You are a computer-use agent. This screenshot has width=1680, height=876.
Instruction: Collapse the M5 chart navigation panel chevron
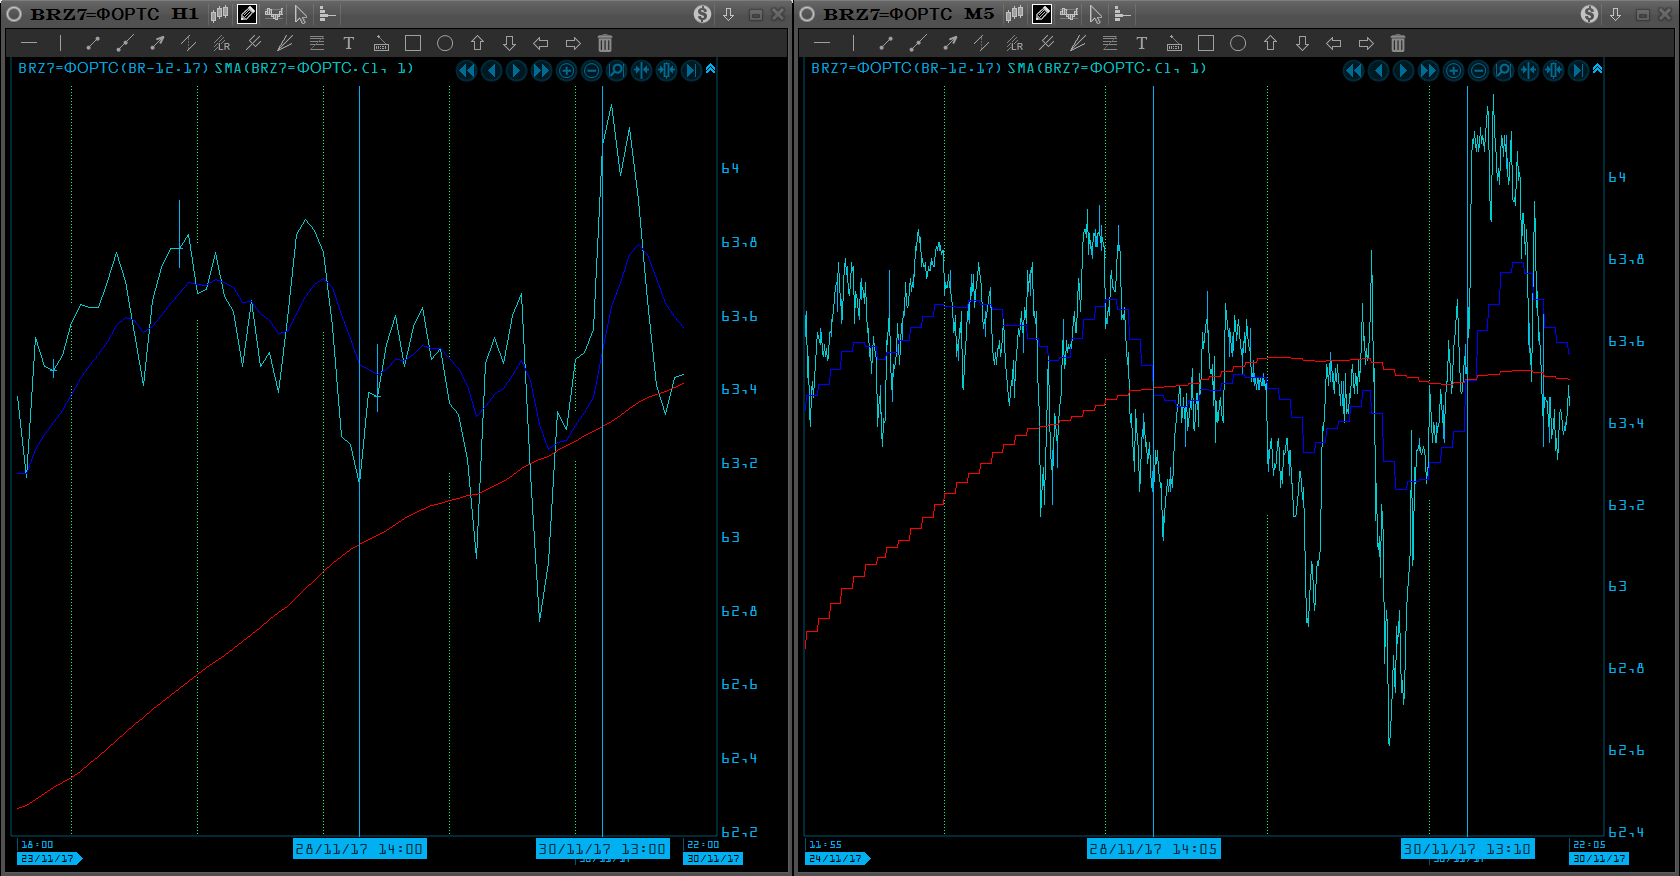click(x=1597, y=69)
